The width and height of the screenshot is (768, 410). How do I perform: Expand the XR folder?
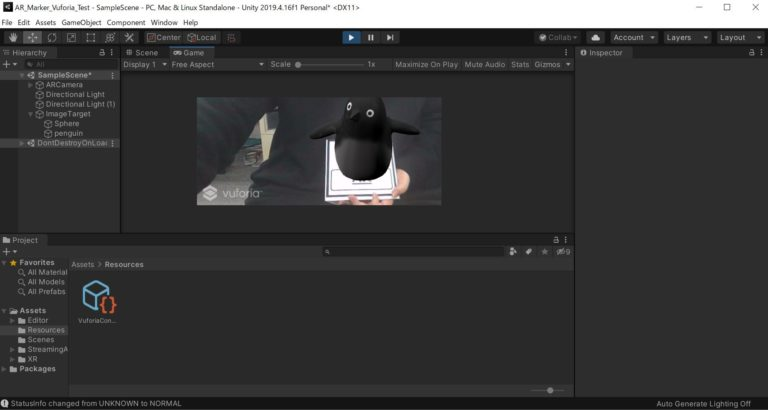(12, 359)
